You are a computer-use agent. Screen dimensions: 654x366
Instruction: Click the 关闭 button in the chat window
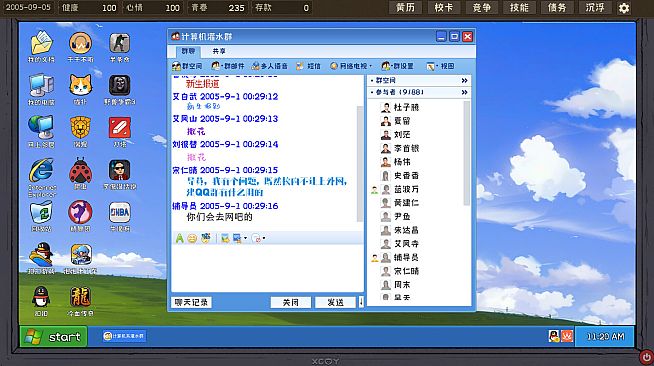tap(290, 302)
